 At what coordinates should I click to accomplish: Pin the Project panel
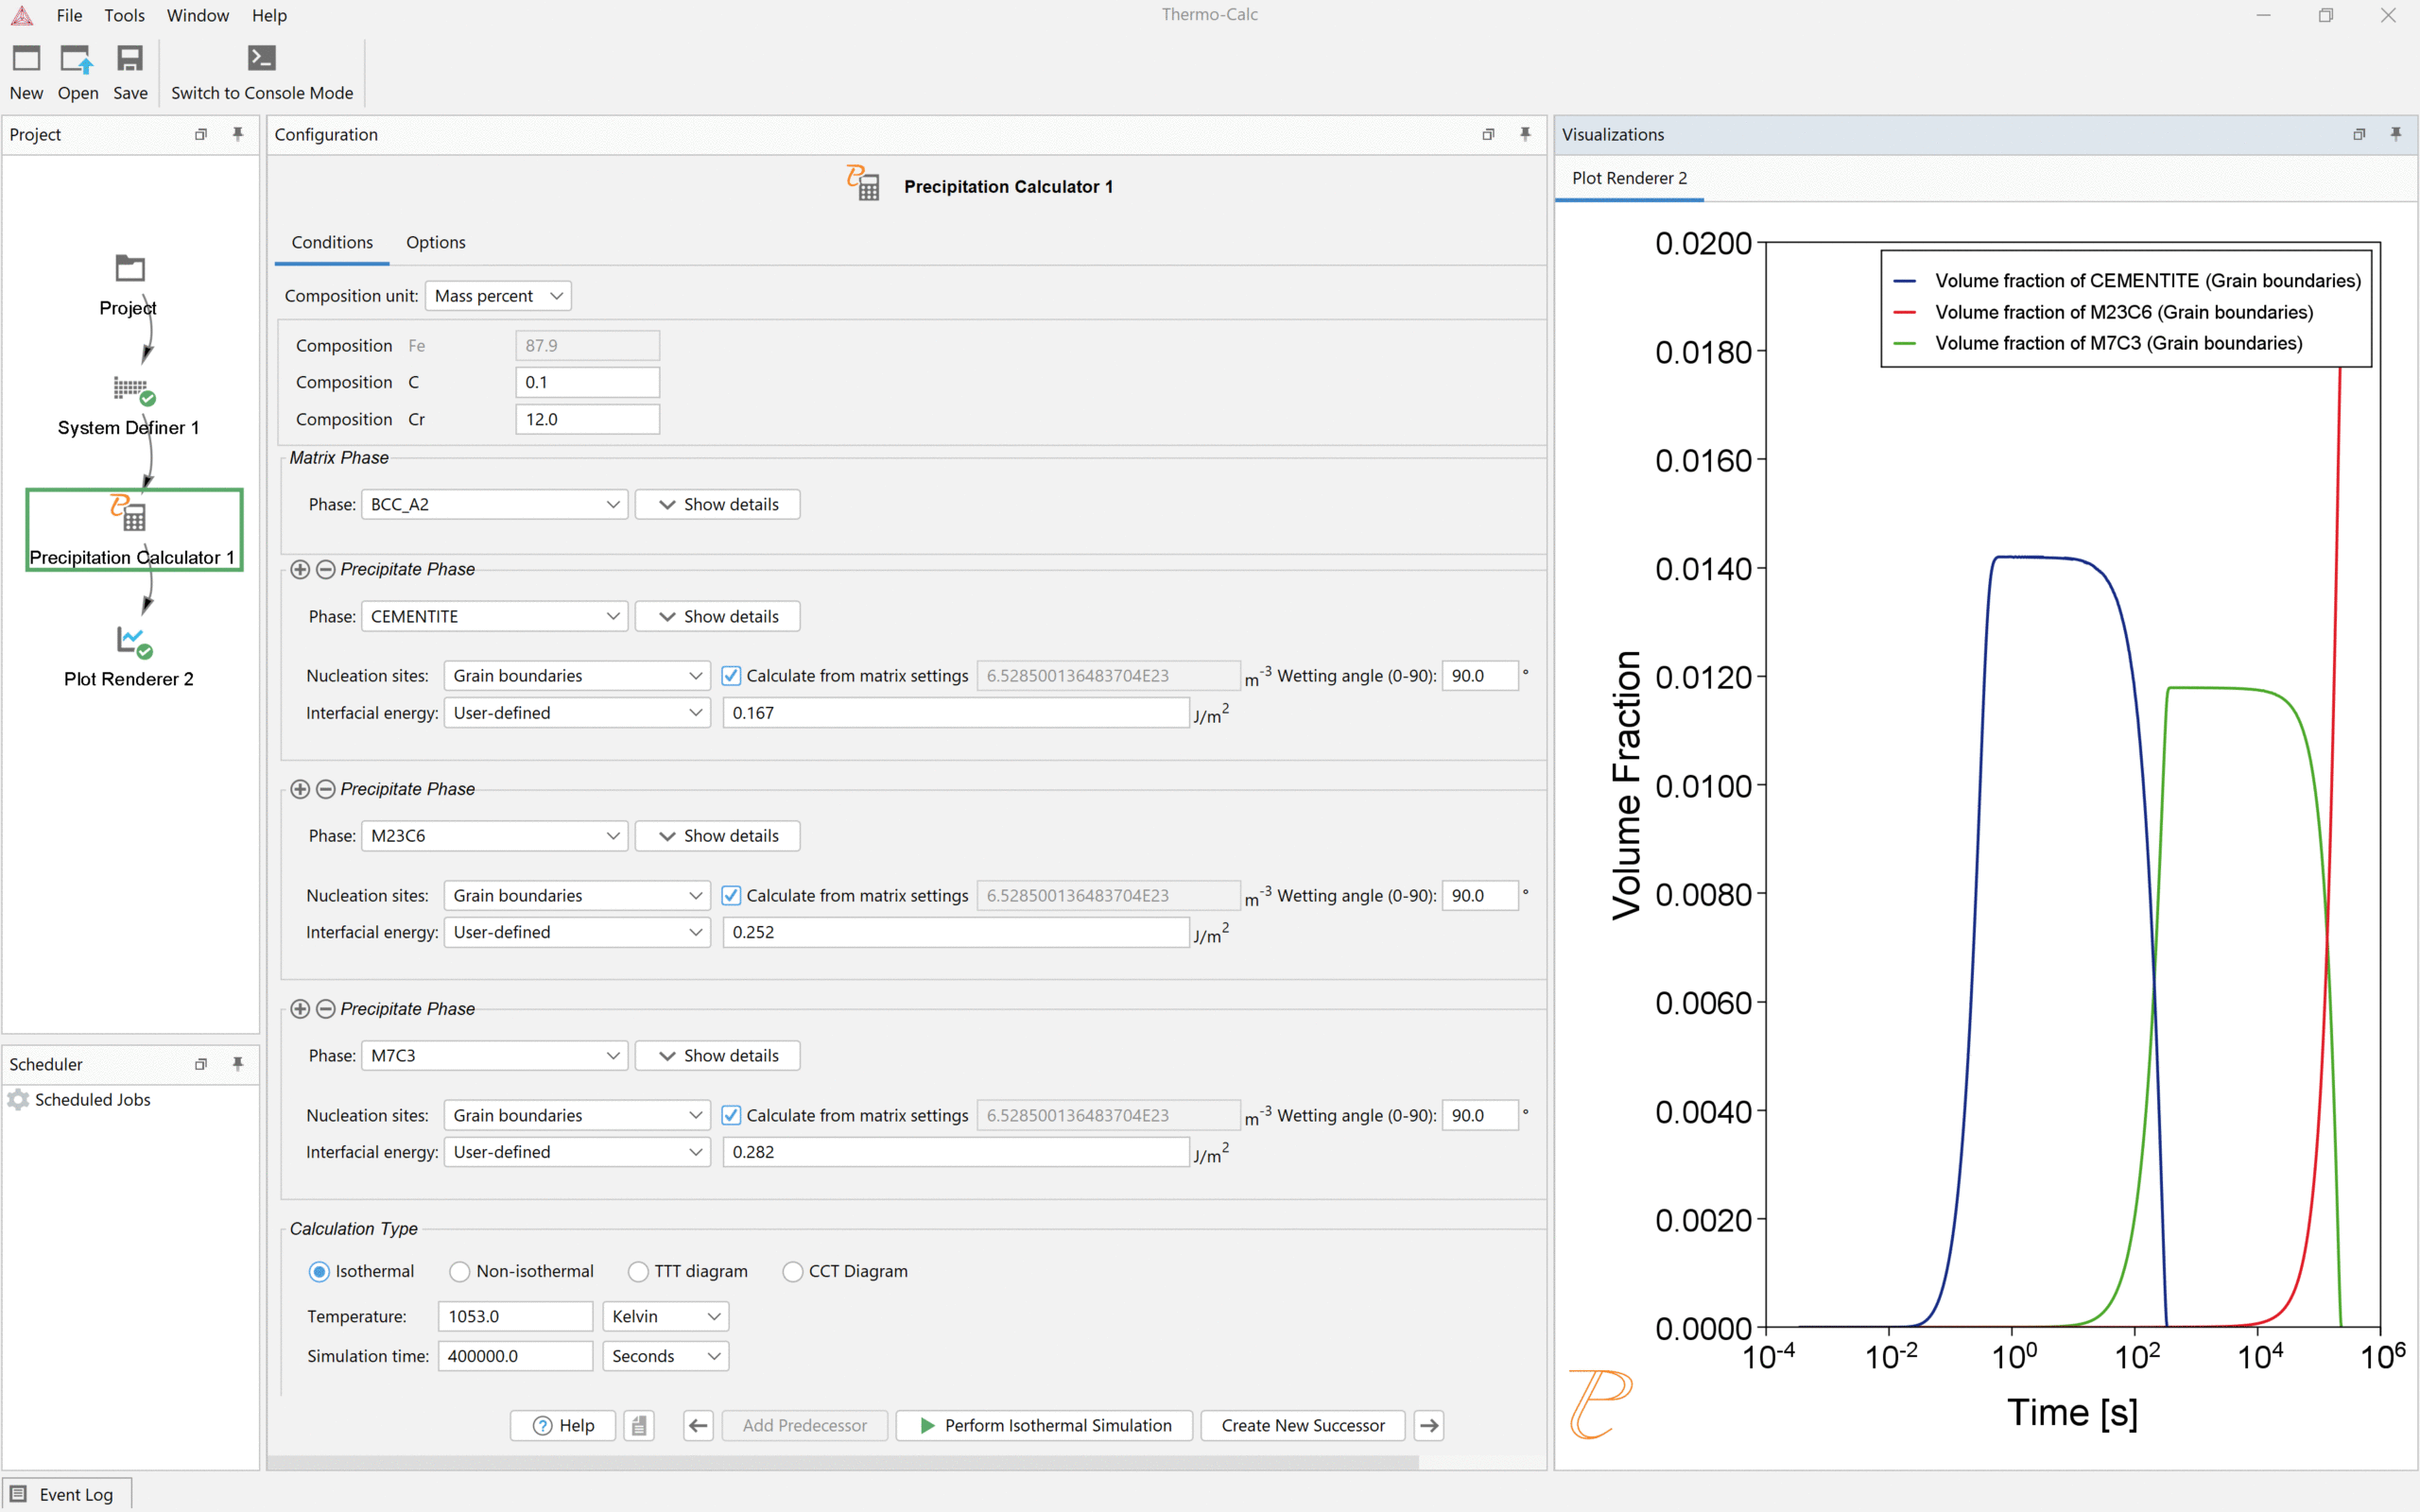pyautogui.click(x=237, y=134)
